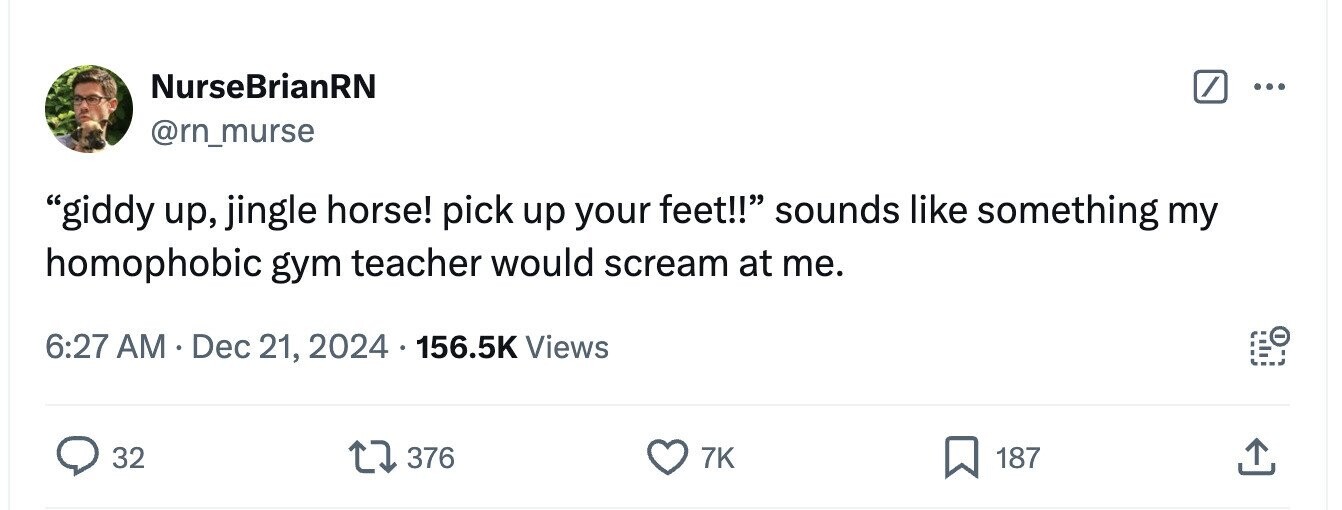Open the three-dot more options menu
Screen dimensions: 1342x510
1268,88
